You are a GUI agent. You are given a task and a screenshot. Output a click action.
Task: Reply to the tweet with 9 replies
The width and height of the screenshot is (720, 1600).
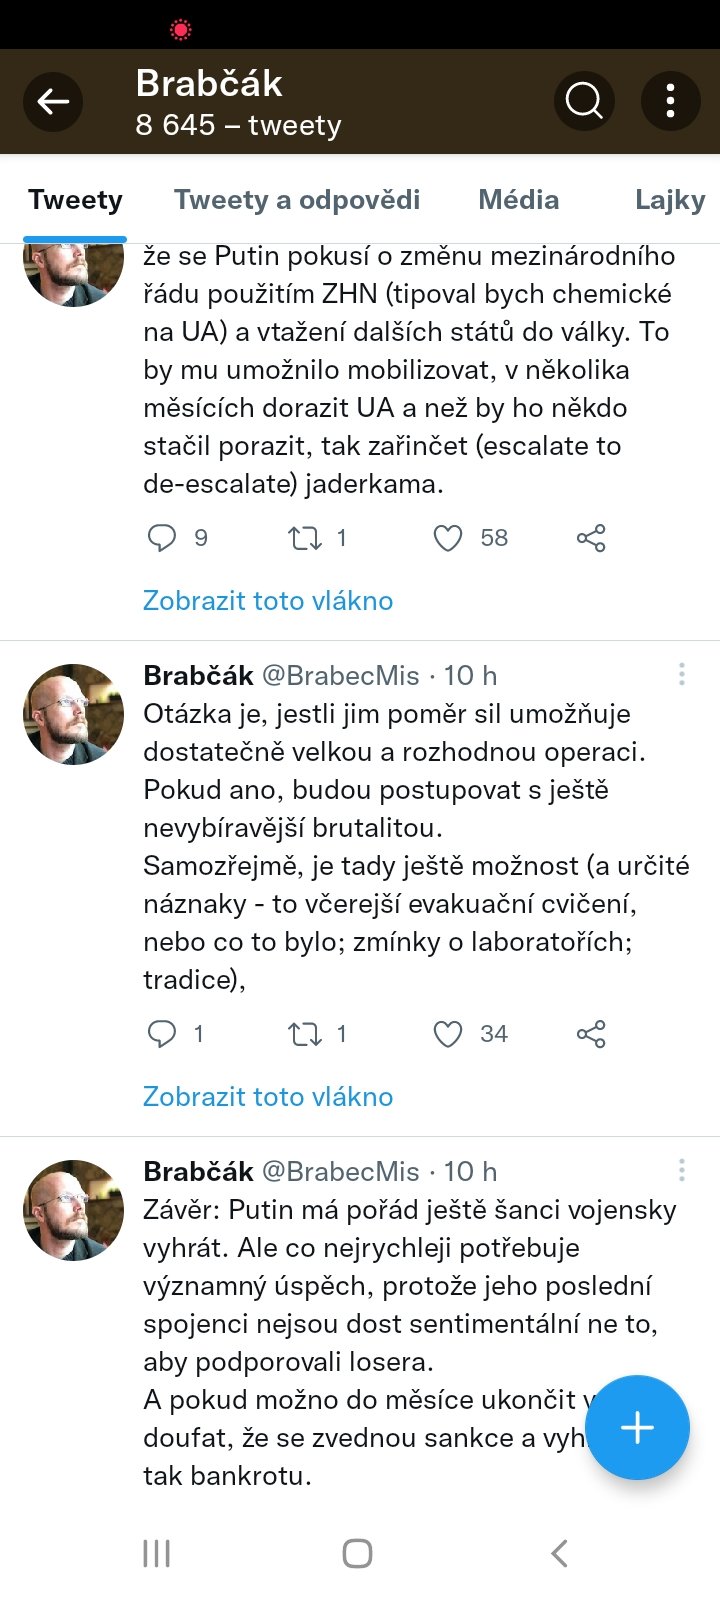[x=162, y=538]
